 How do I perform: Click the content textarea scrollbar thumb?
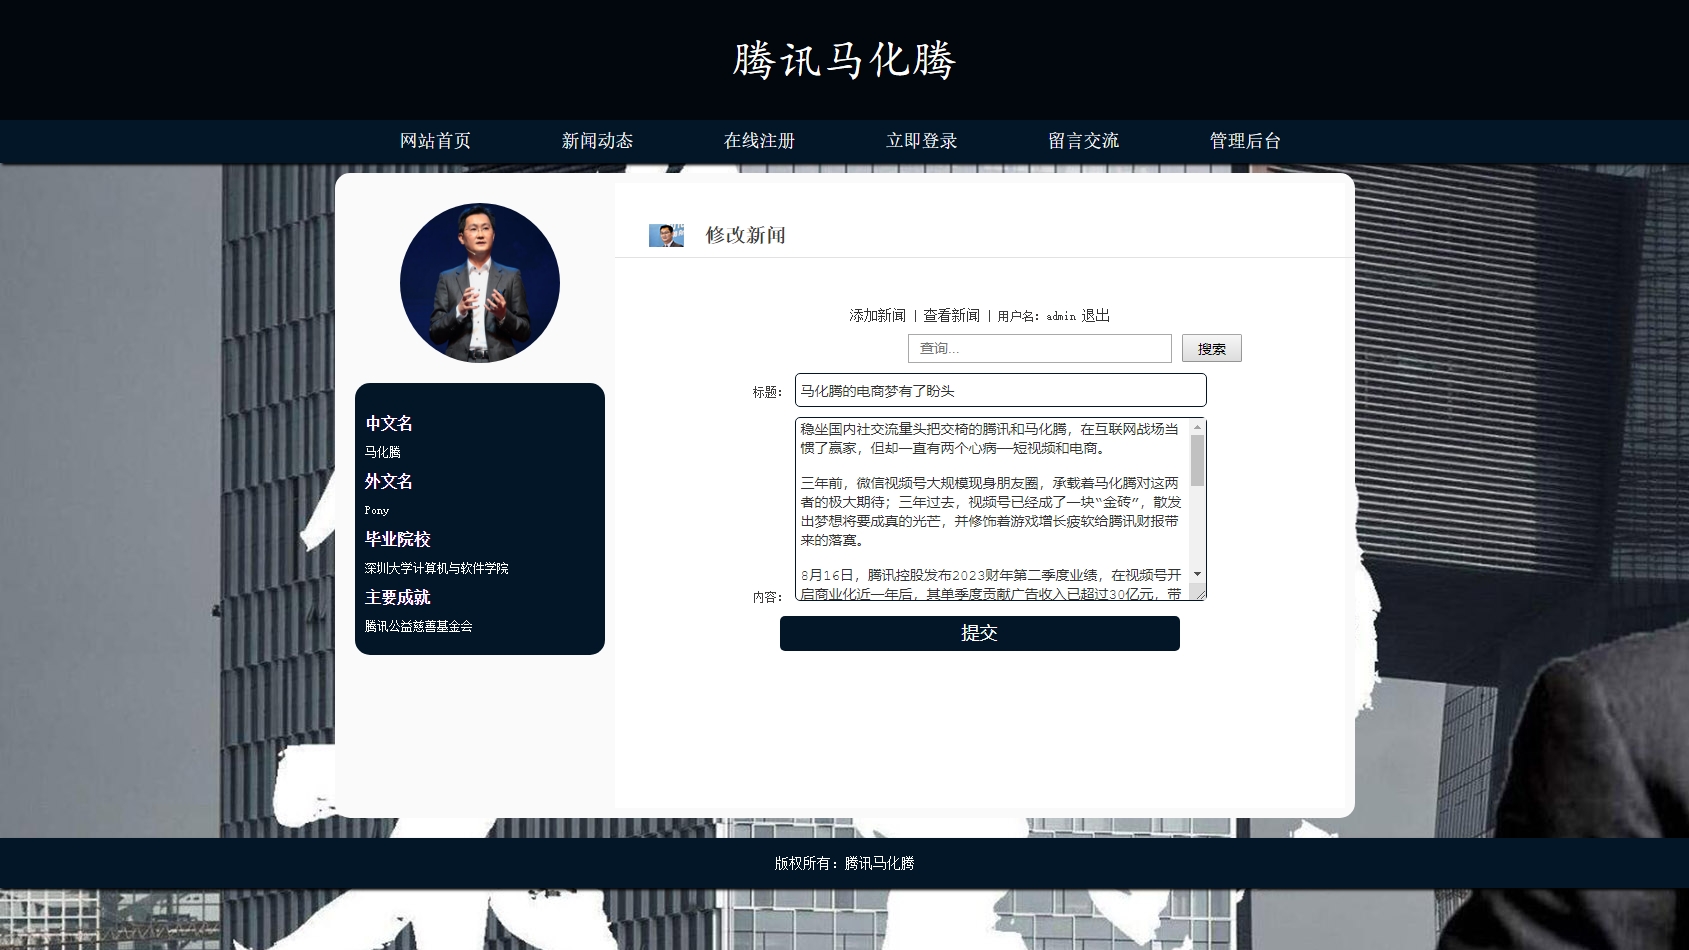[x=1197, y=461]
